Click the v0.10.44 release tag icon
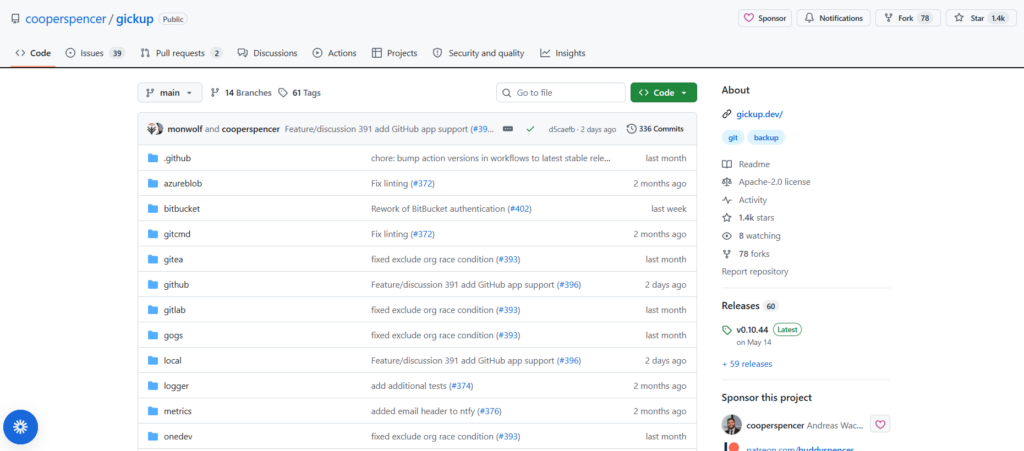 727,330
